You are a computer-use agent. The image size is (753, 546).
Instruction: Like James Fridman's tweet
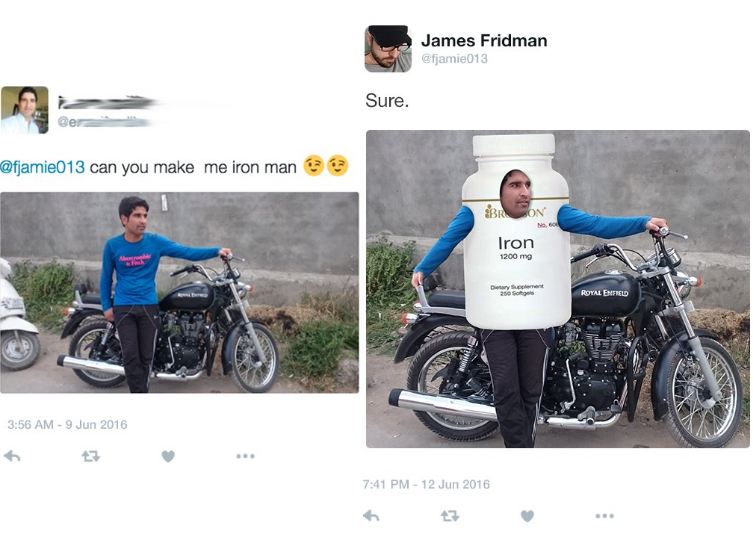pos(527,516)
